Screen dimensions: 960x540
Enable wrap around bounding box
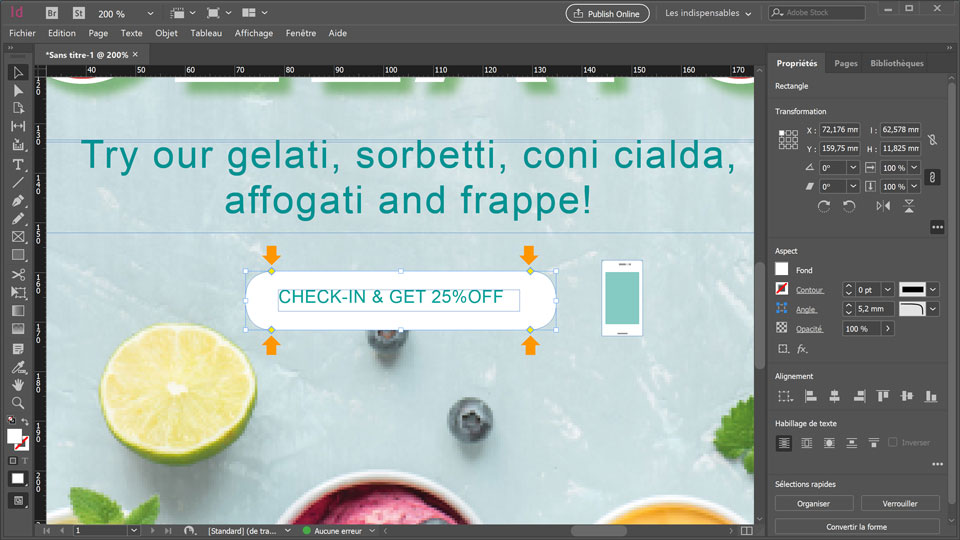[807, 443]
